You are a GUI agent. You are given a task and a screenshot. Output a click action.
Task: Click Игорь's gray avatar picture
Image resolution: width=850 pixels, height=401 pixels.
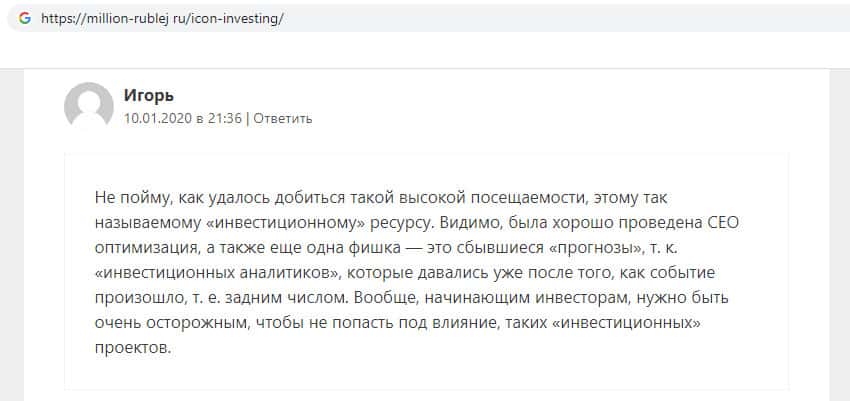88,105
